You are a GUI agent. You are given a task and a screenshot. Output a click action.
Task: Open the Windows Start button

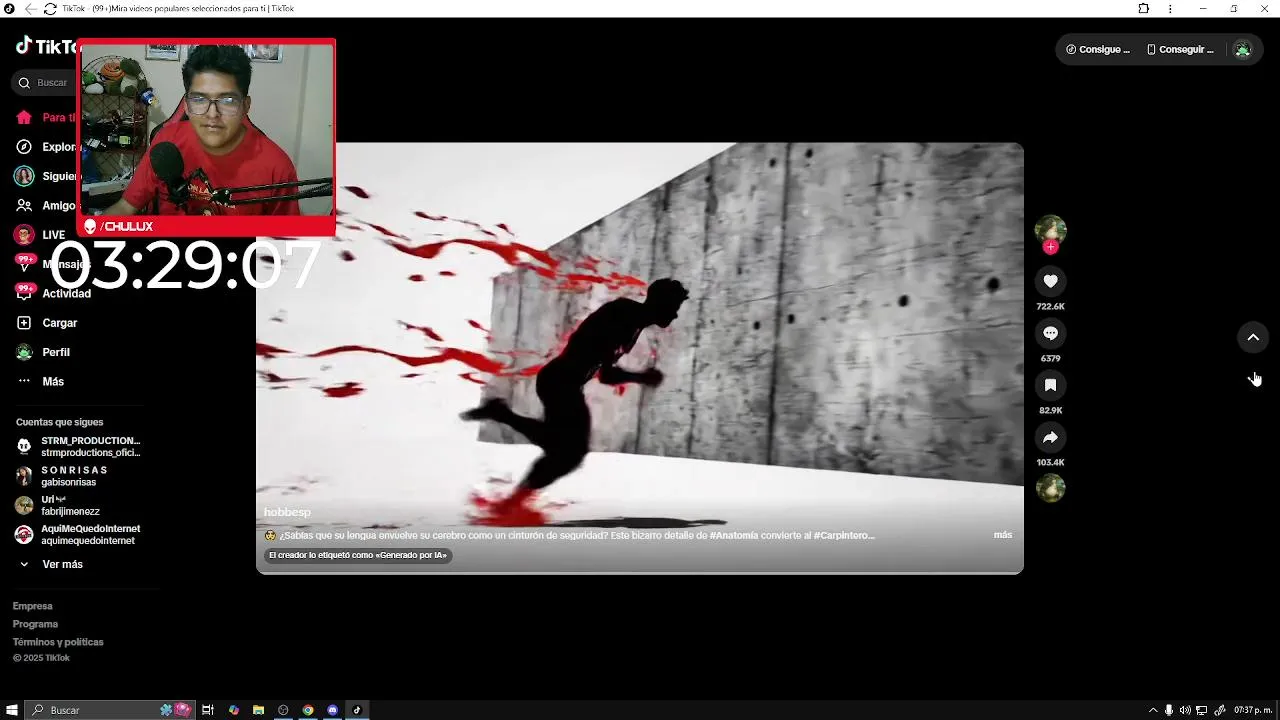(12, 710)
